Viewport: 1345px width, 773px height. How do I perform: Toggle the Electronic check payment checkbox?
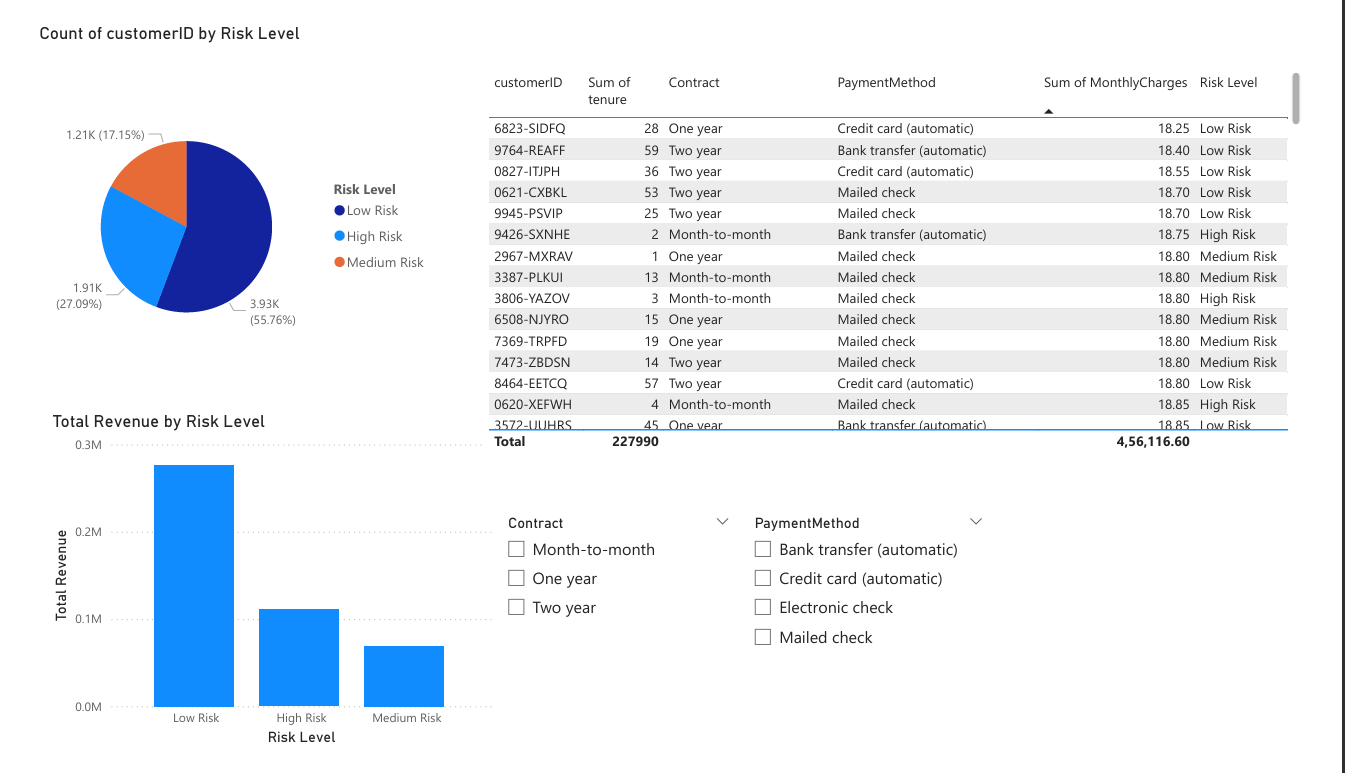763,607
